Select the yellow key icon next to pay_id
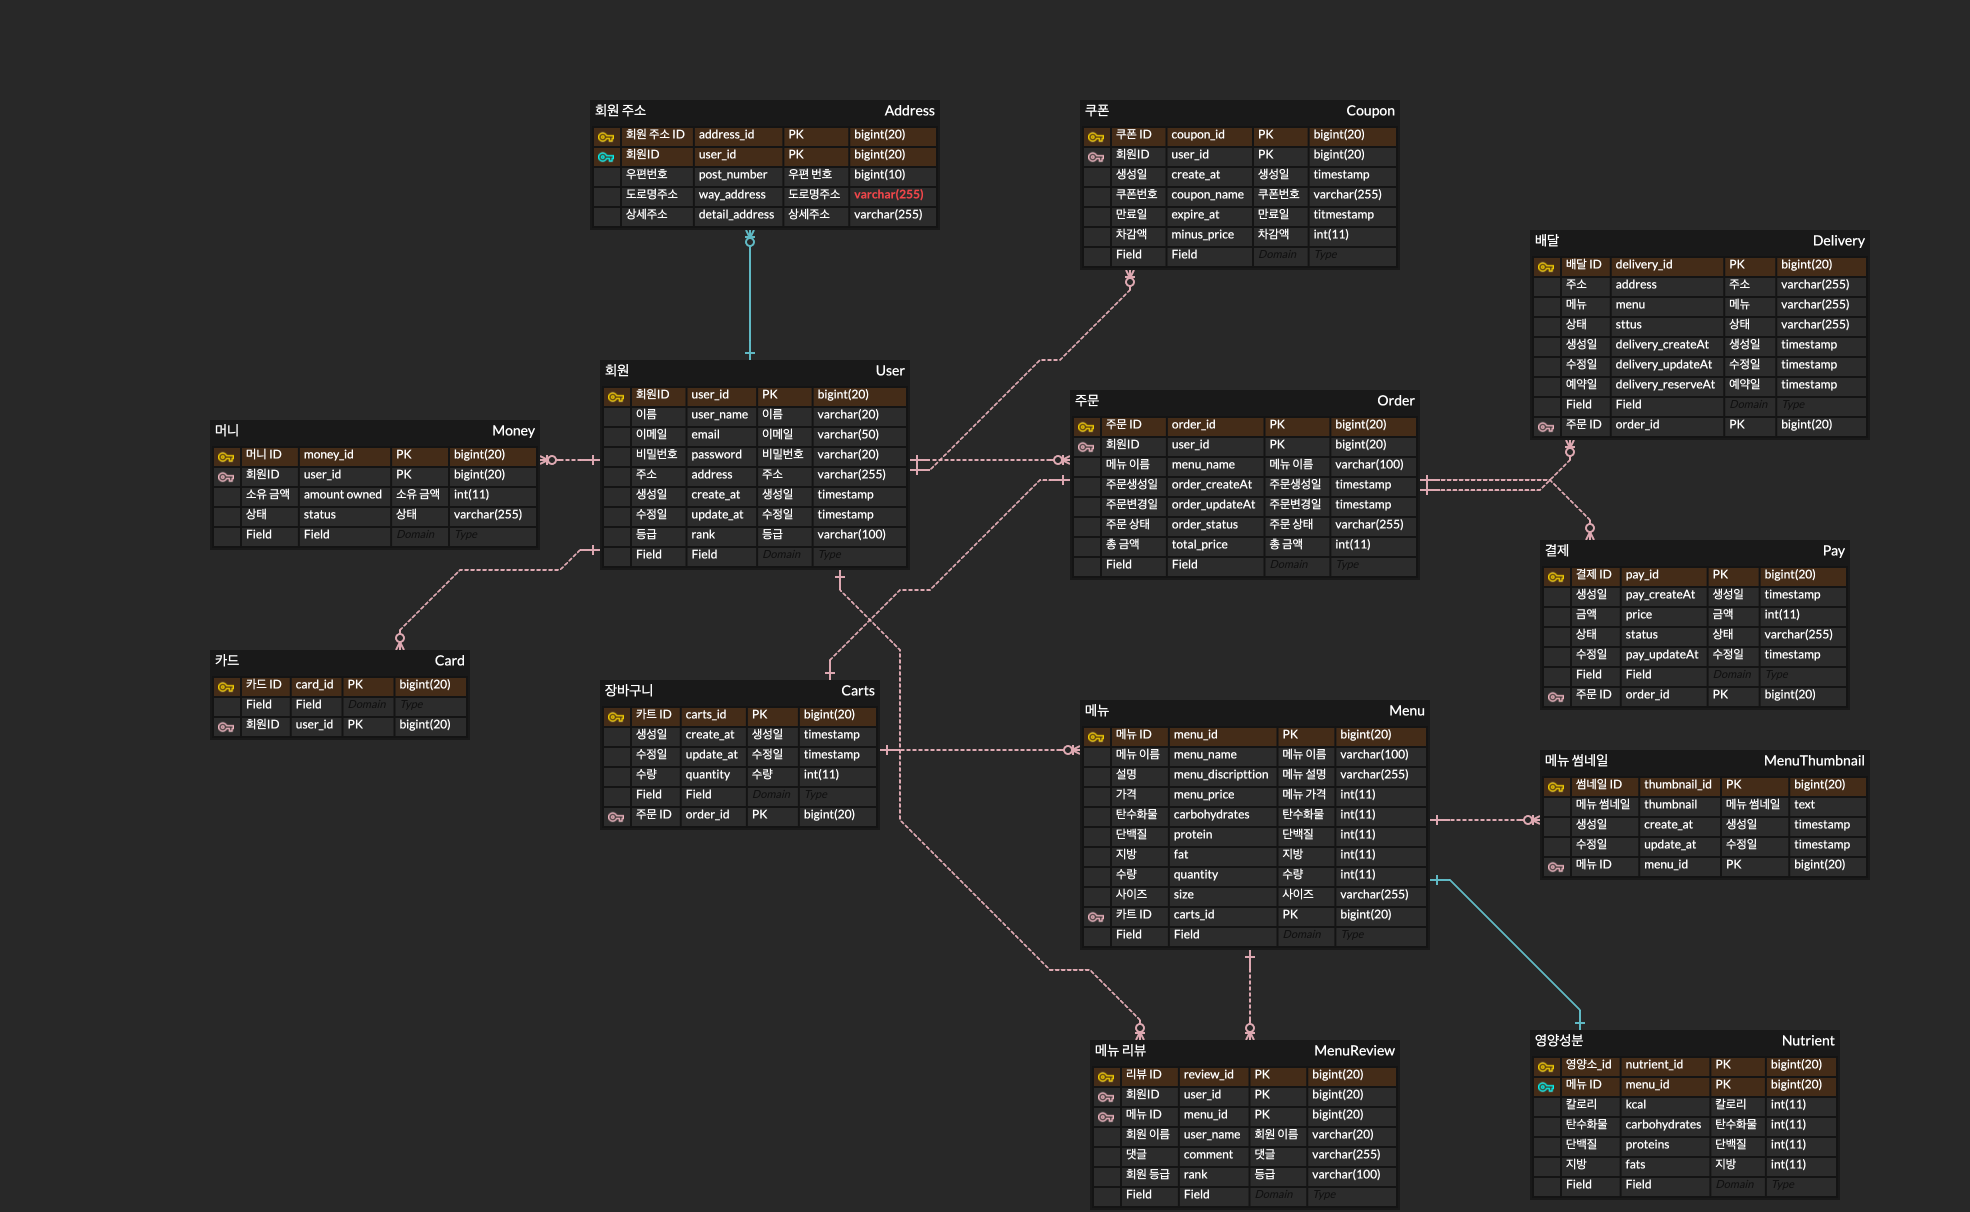 point(1556,576)
